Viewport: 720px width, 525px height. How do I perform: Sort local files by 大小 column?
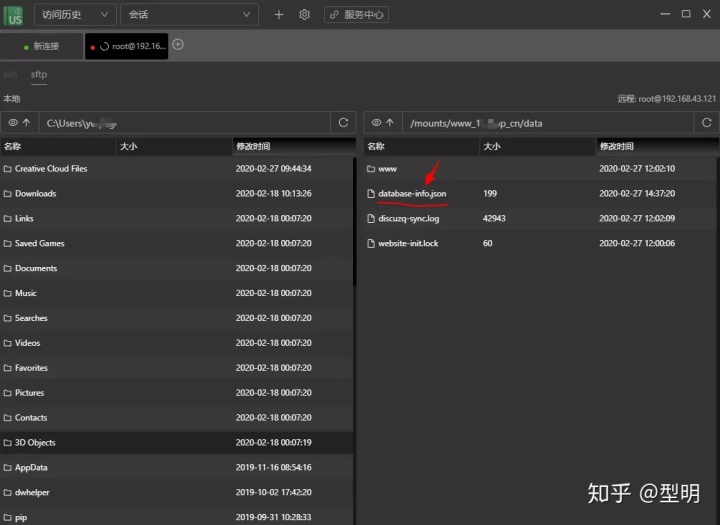coord(174,147)
